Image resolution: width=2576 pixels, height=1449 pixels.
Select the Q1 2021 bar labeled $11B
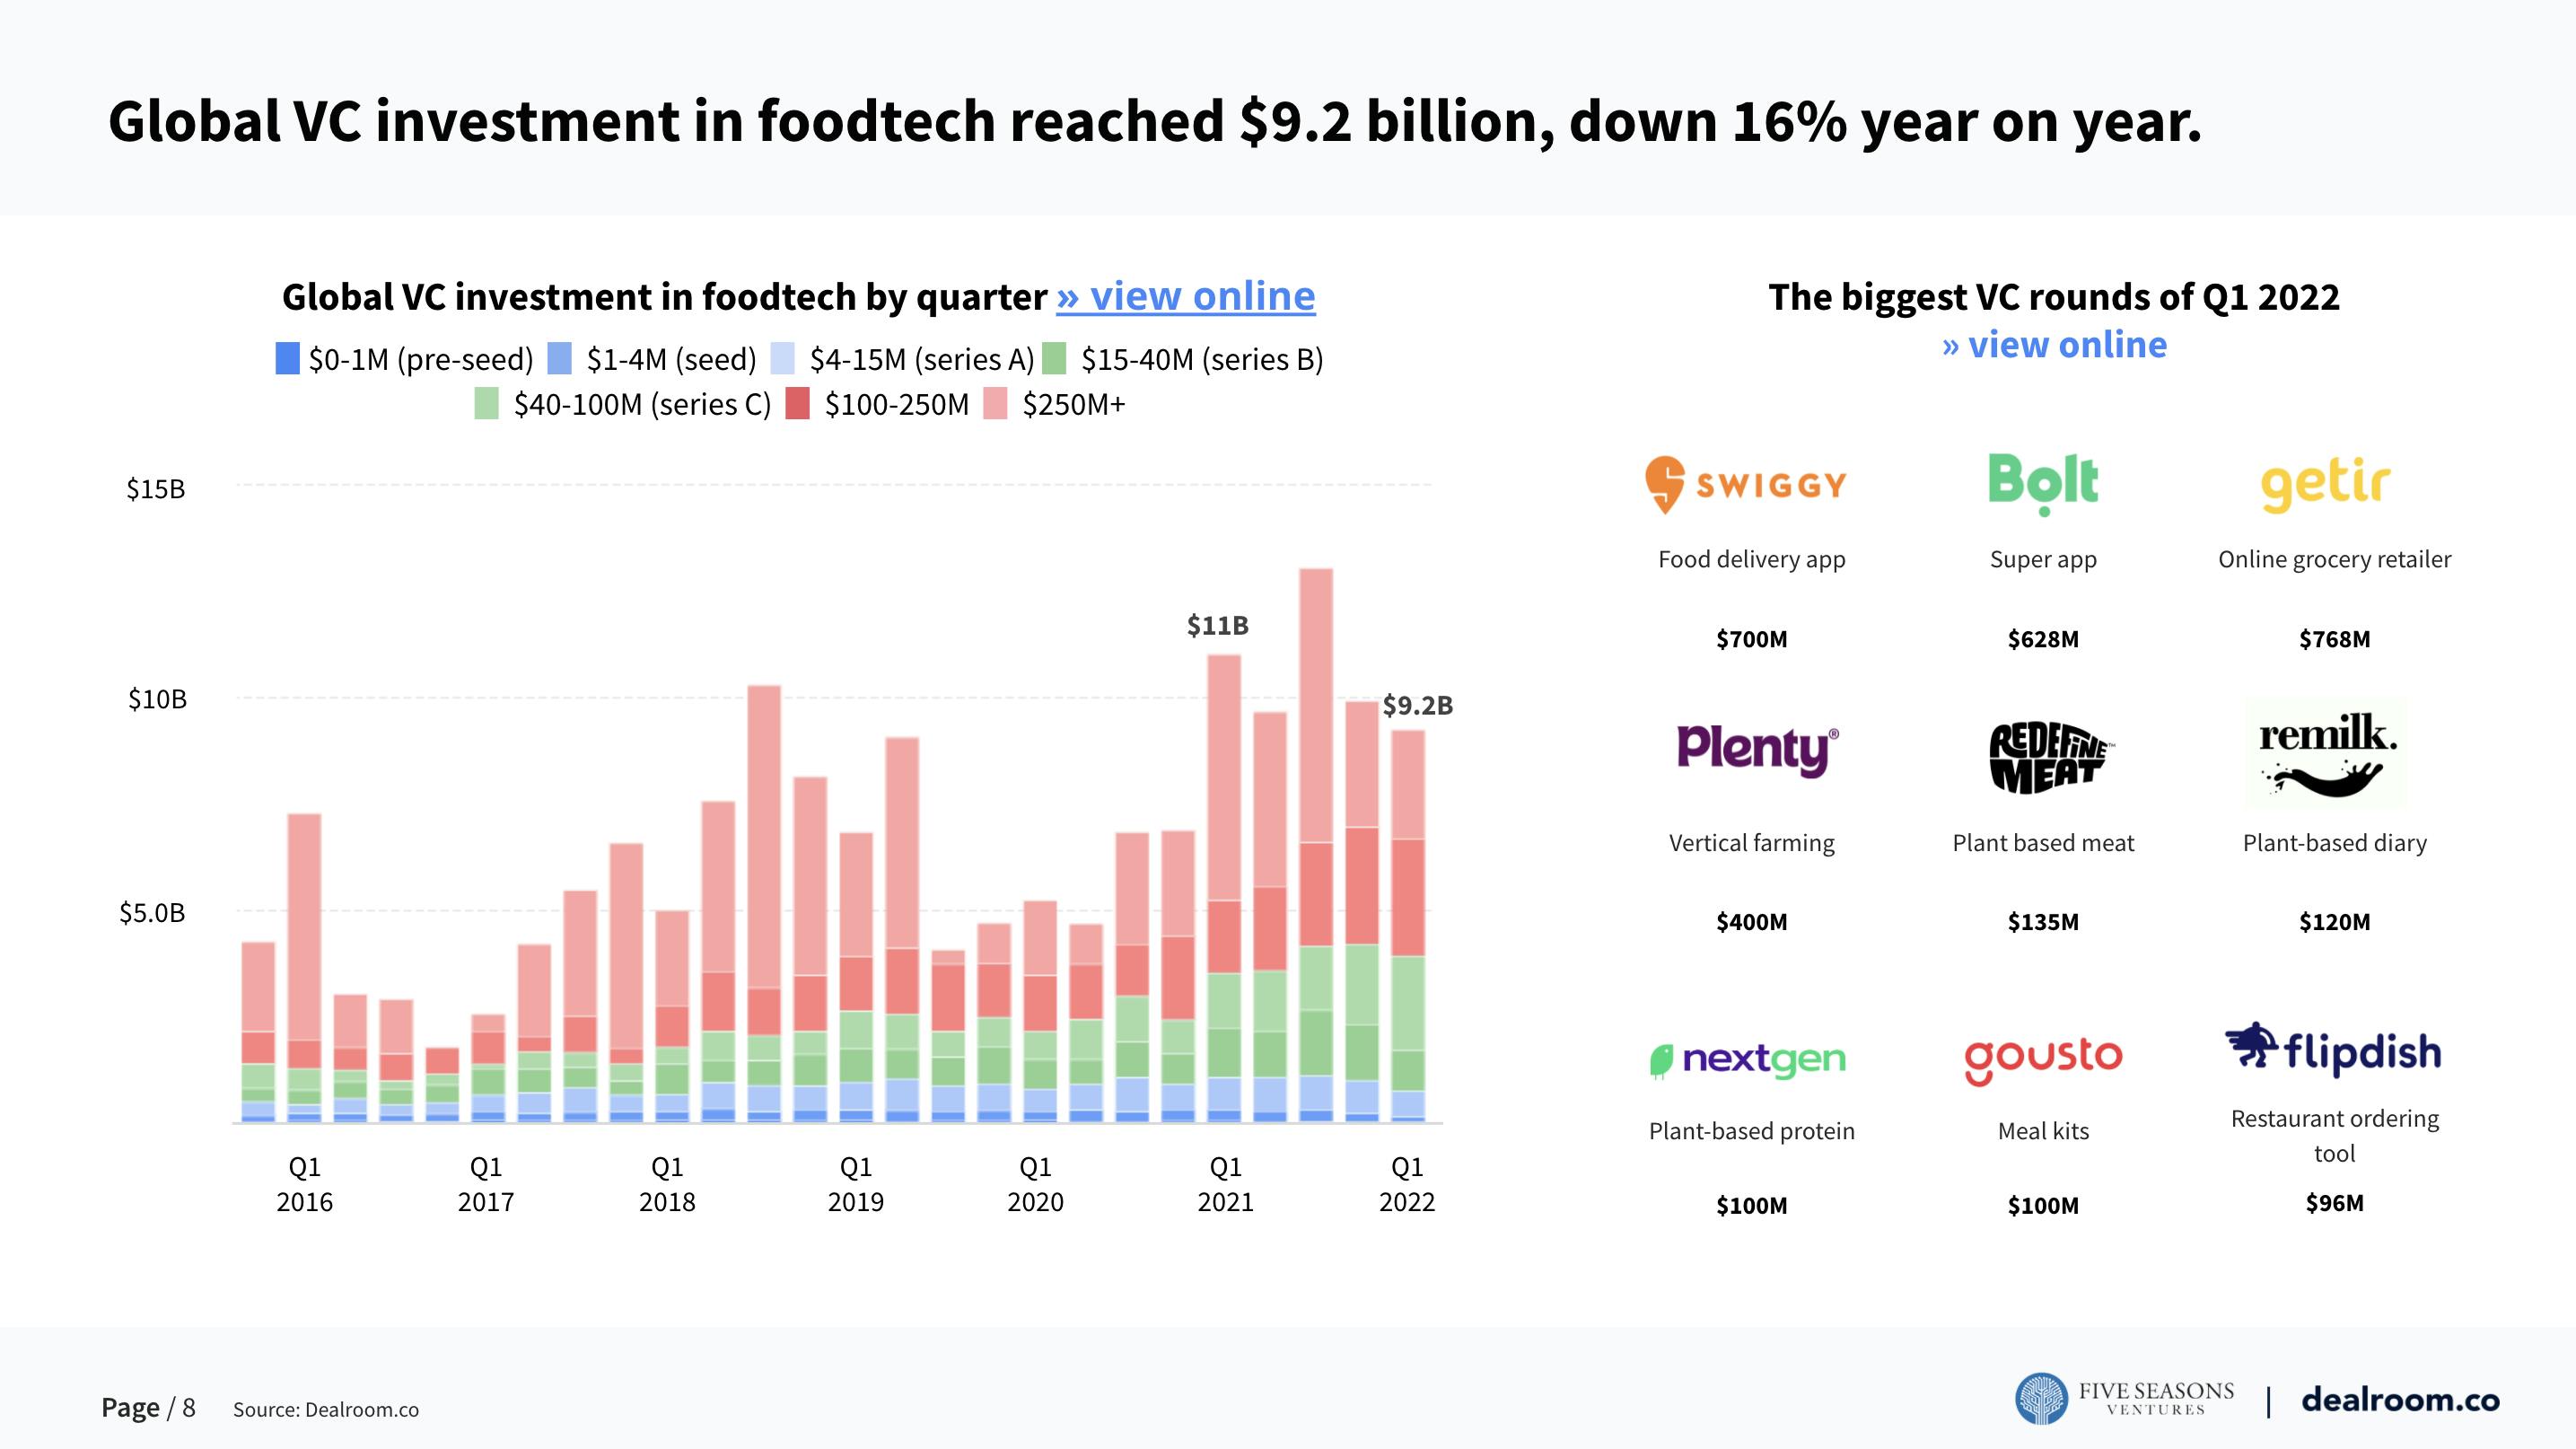point(1224,888)
